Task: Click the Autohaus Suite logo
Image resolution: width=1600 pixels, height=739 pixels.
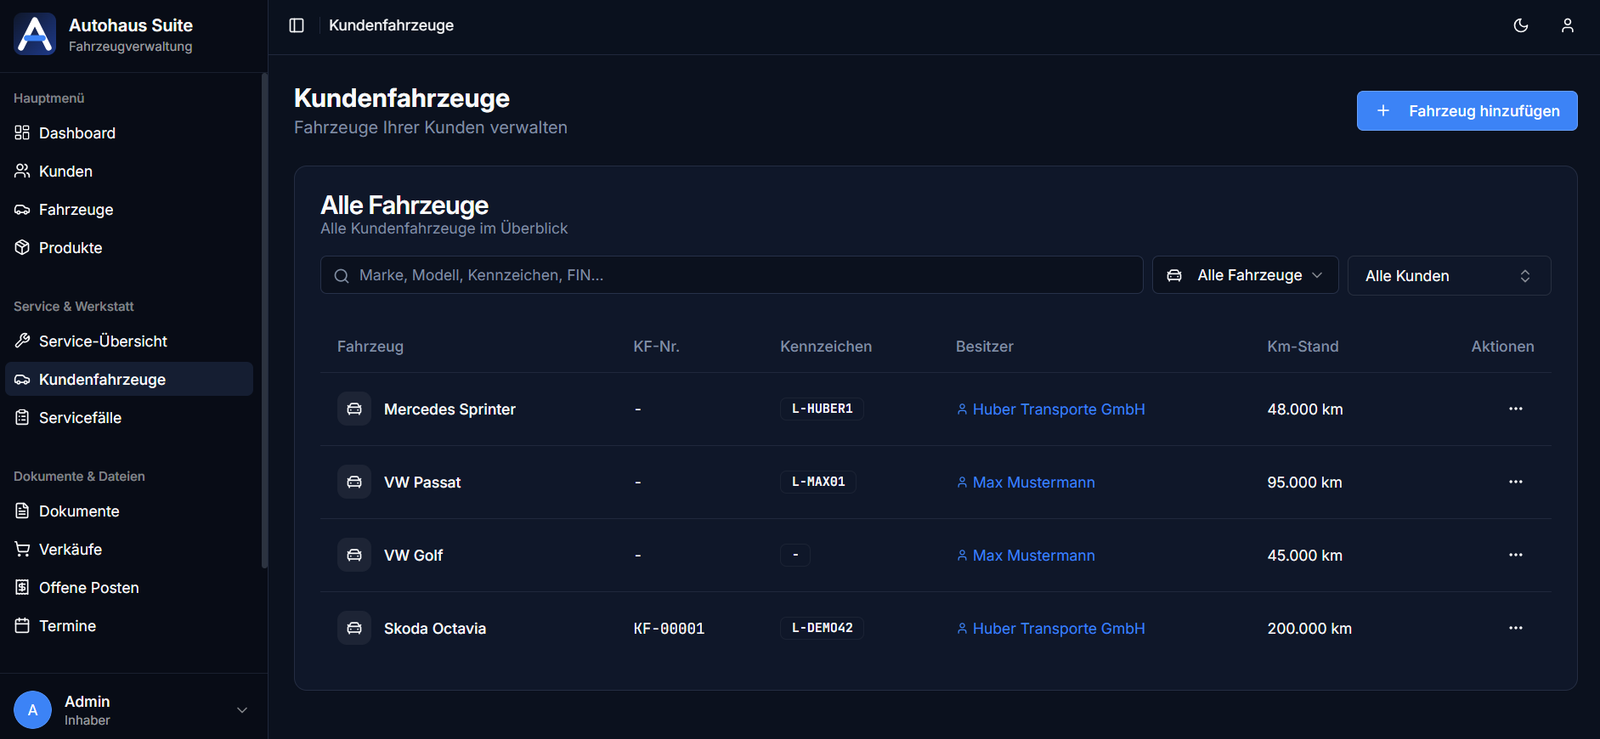Action: 35,35
